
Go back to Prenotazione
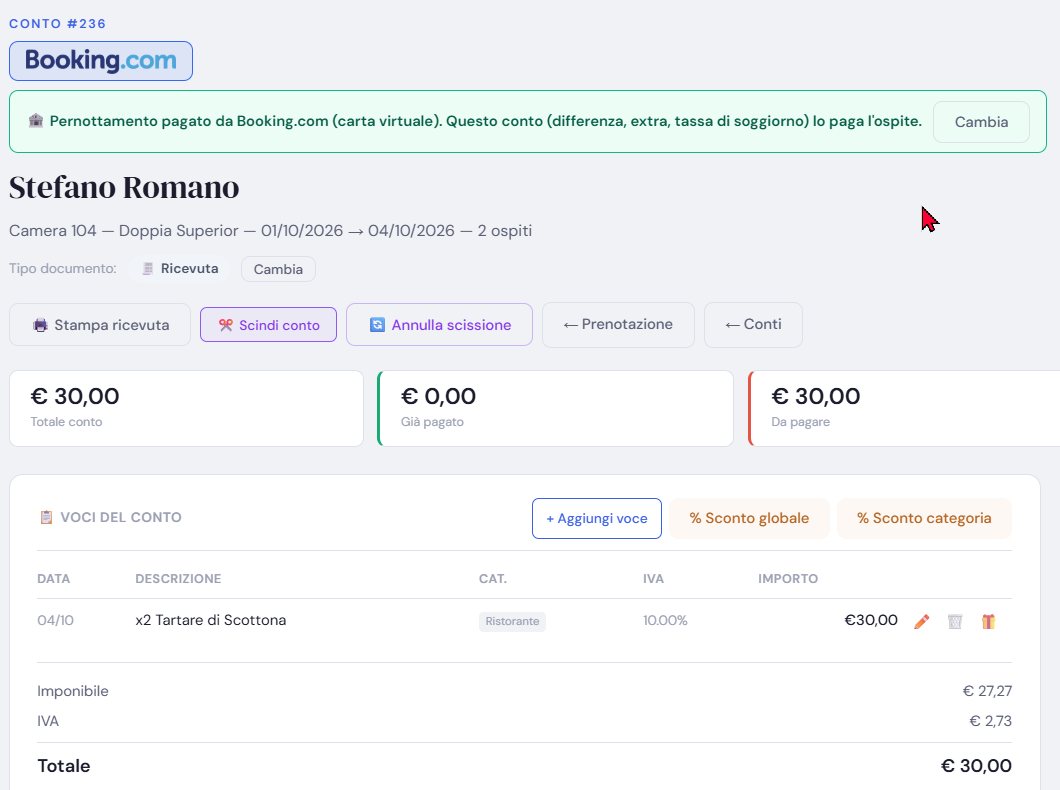618,325
